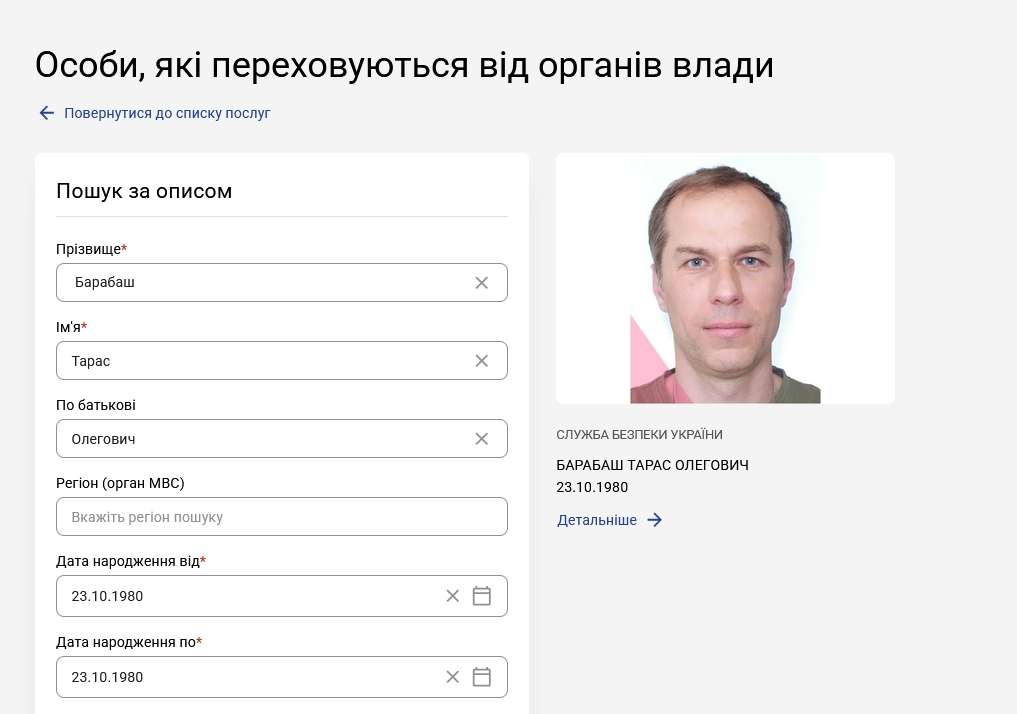Viewport: 1017px width, 714px height.
Task: Clear the 'Дата народження від' date value
Action: pyautogui.click(x=453, y=596)
